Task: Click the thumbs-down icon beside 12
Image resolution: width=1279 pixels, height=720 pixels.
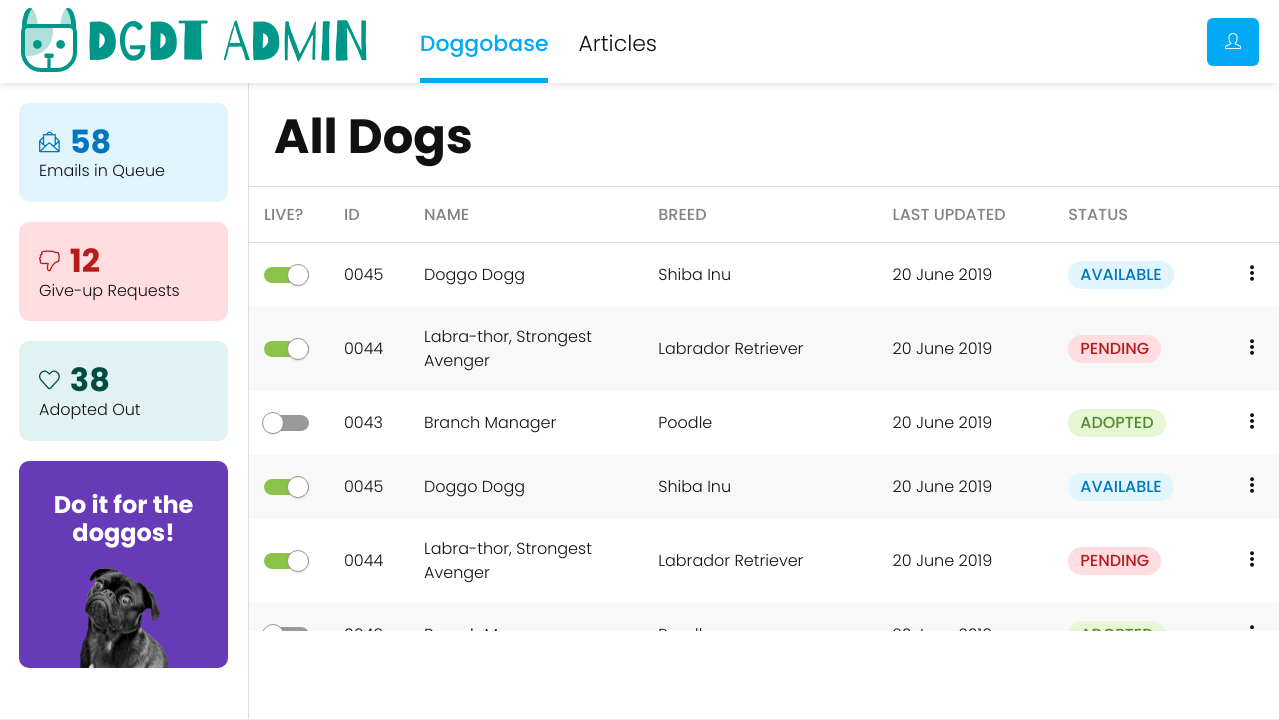Action: tap(49, 261)
